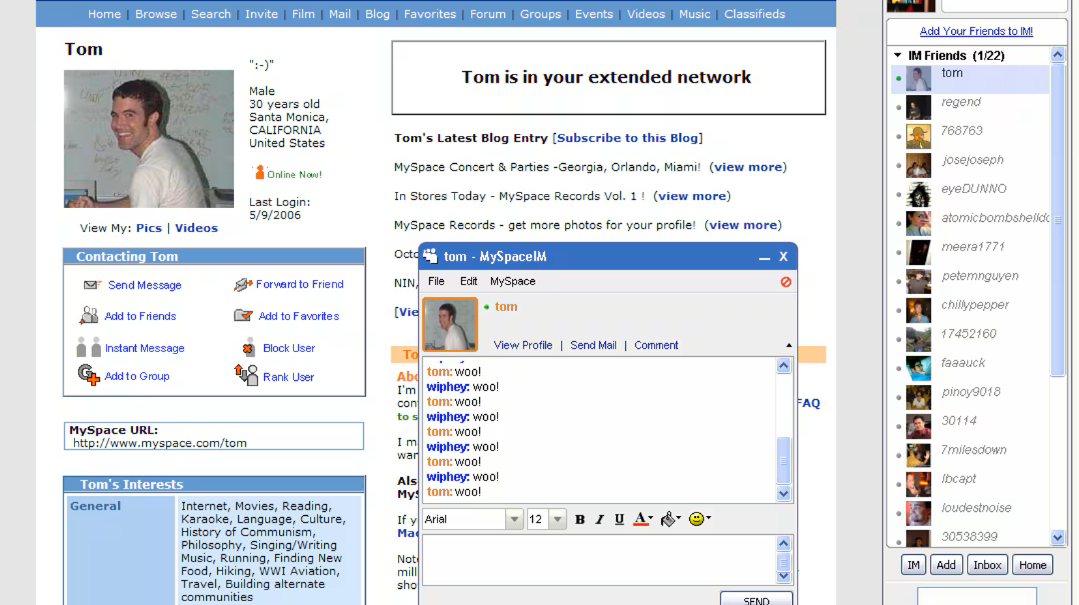Click the Forward to Friend icon
This screenshot has width=1079, height=605.
pos(242,284)
